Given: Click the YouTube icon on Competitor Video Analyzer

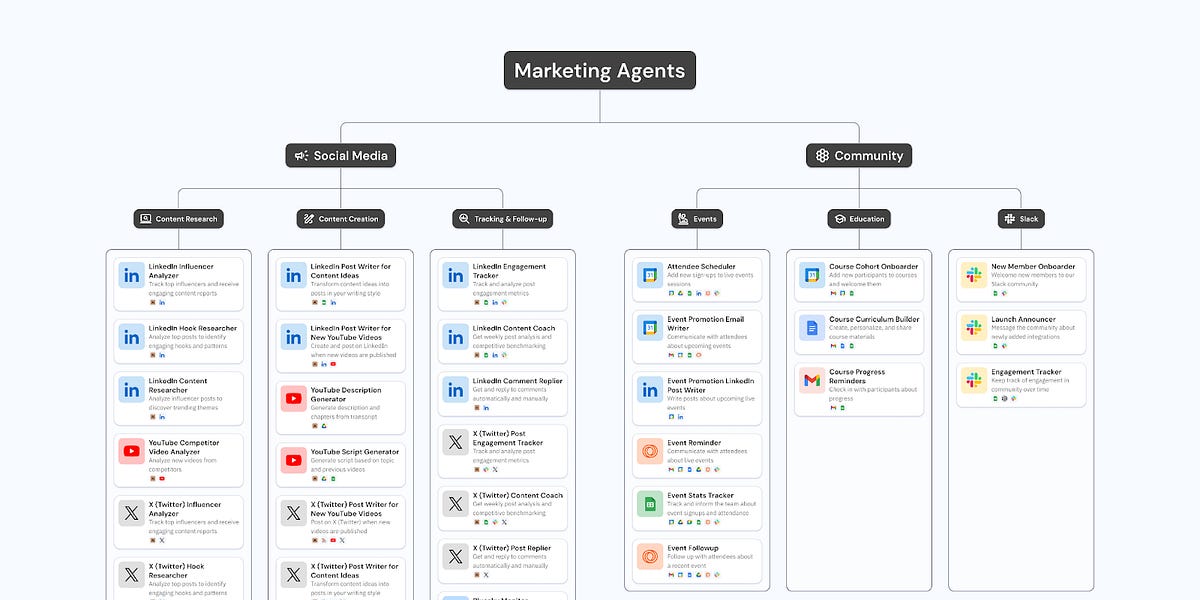Looking at the screenshot, I should click(131, 451).
